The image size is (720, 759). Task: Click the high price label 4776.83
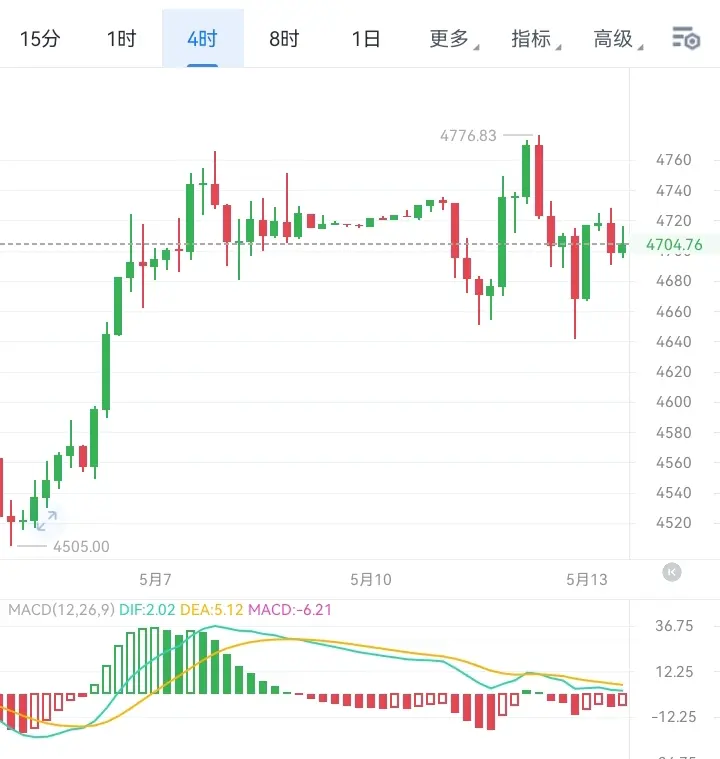pyautogui.click(x=468, y=136)
